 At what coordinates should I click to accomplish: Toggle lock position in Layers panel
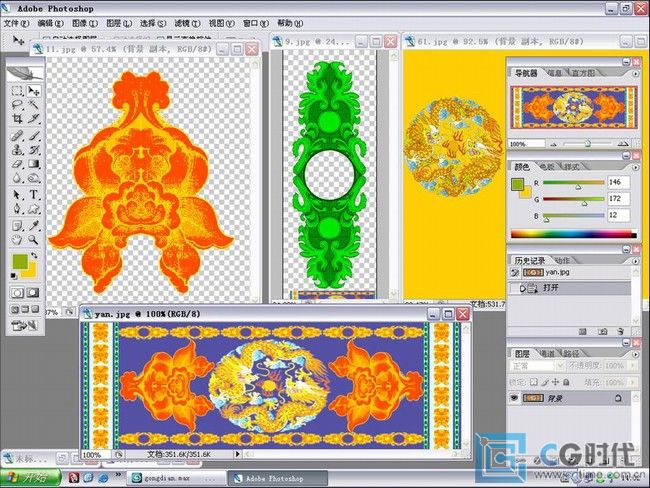555,382
